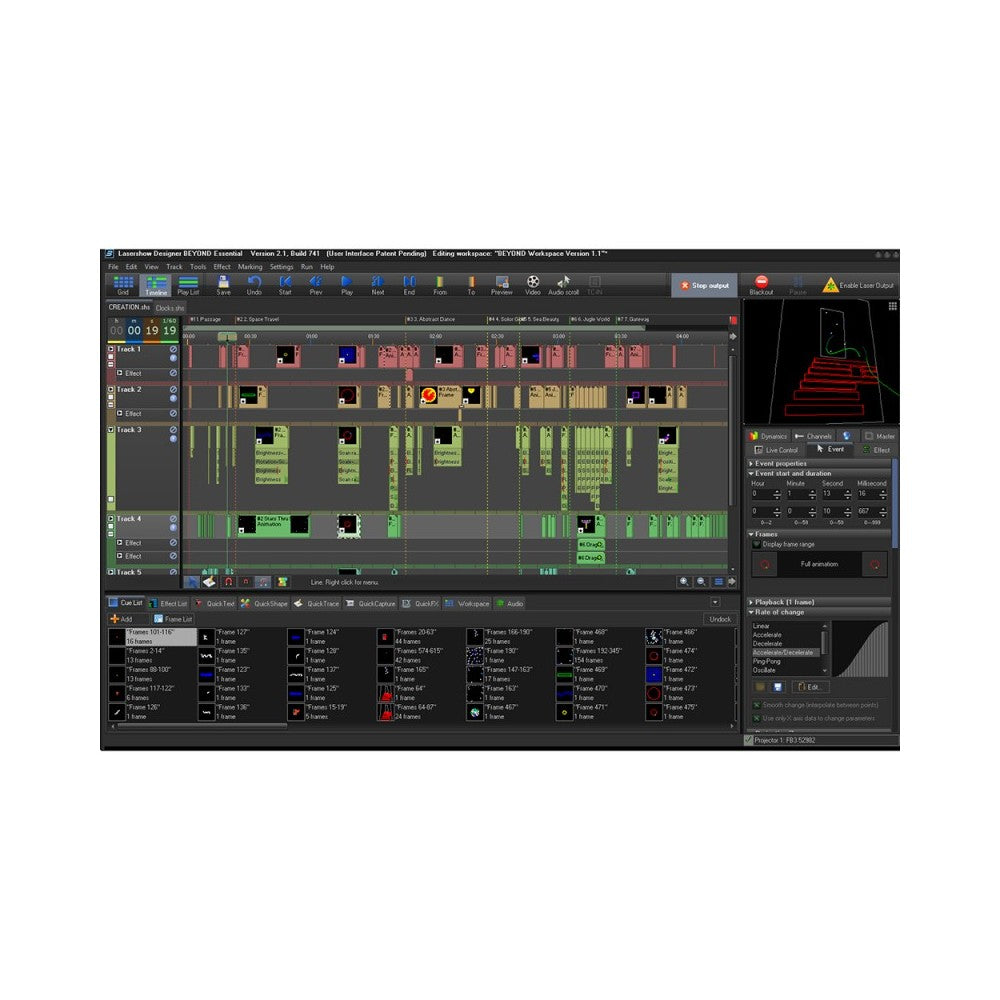1000x1000 pixels.
Task: Save the show with Save icon
Action: click(x=223, y=285)
